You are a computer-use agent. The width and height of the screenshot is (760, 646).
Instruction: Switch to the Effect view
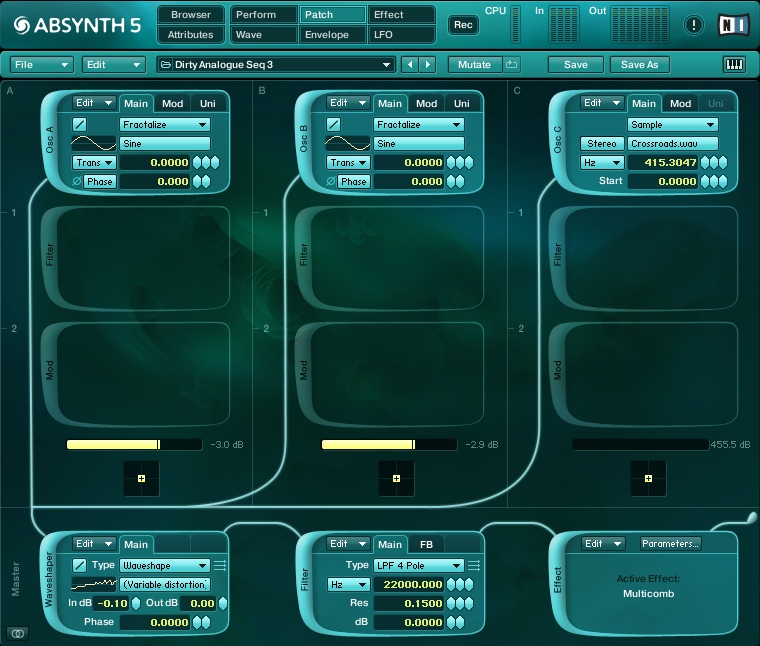click(x=401, y=15)
